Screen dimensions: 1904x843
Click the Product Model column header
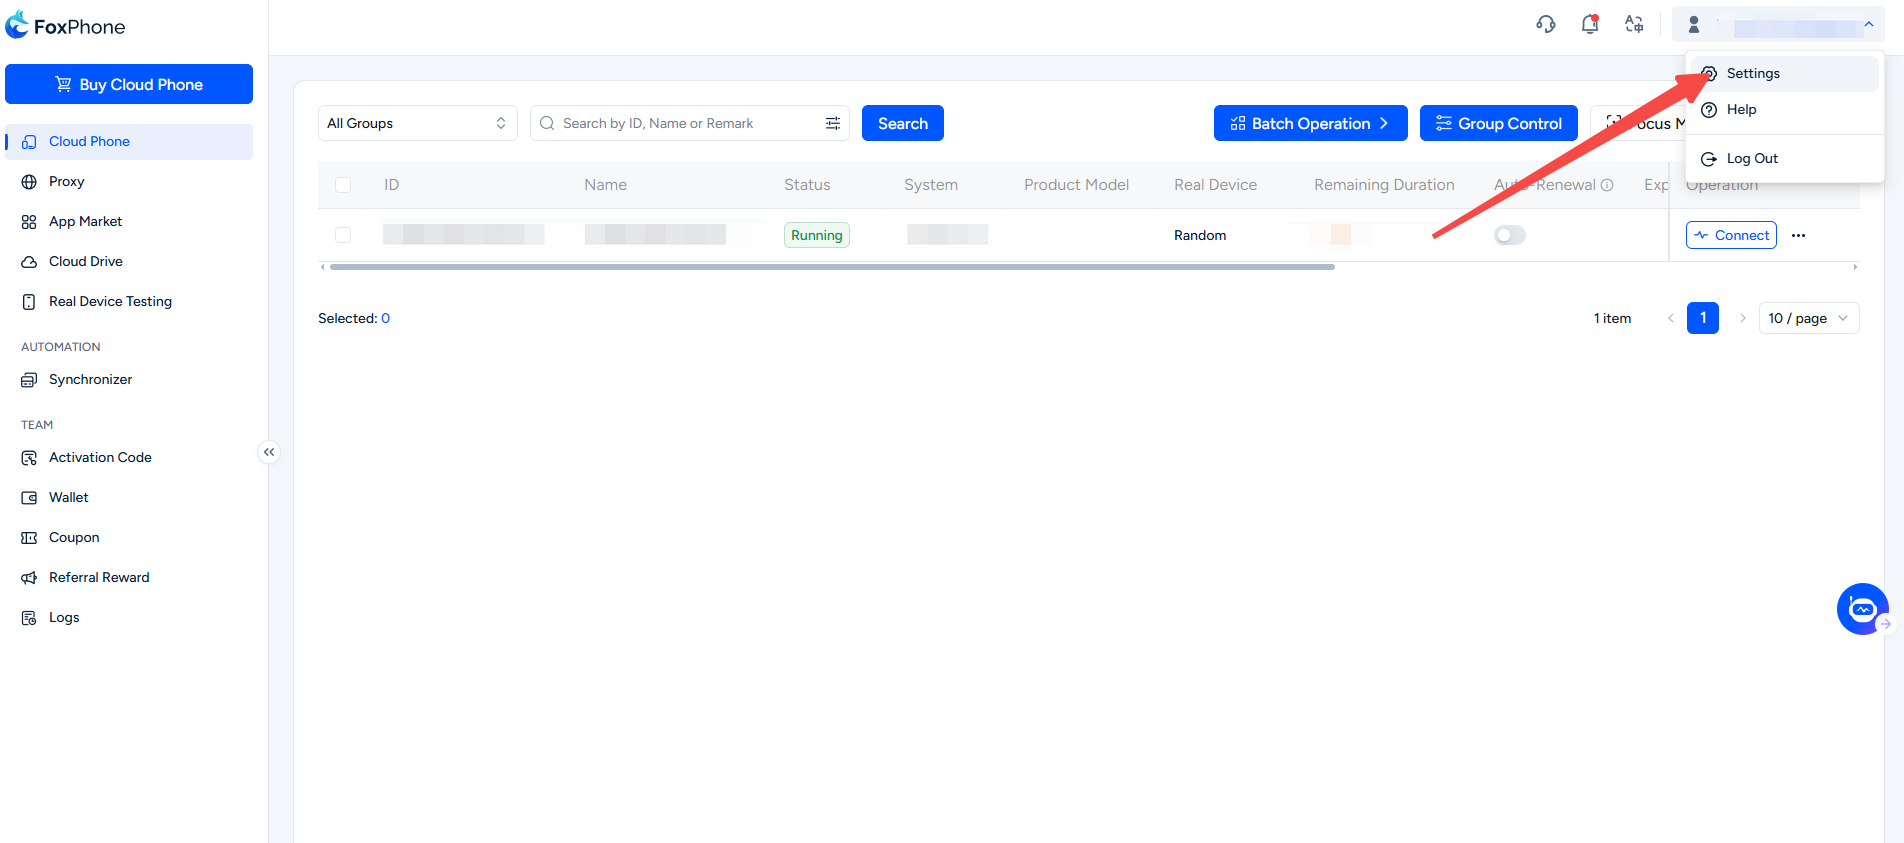point(1076,185)
